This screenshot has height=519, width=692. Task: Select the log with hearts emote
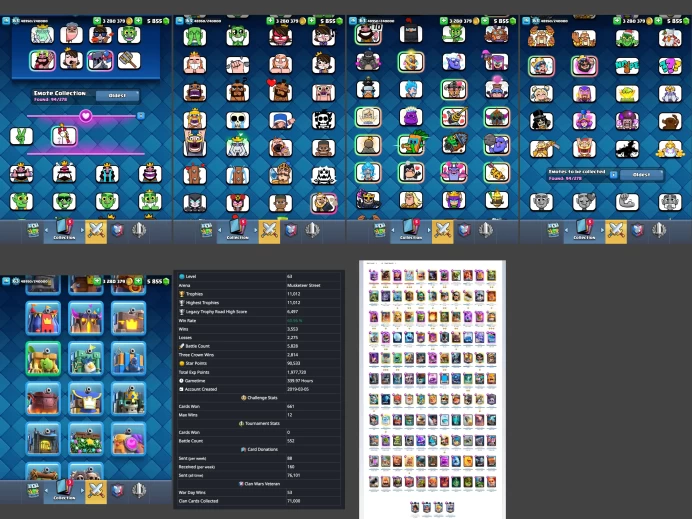click(x=195, y=175)
